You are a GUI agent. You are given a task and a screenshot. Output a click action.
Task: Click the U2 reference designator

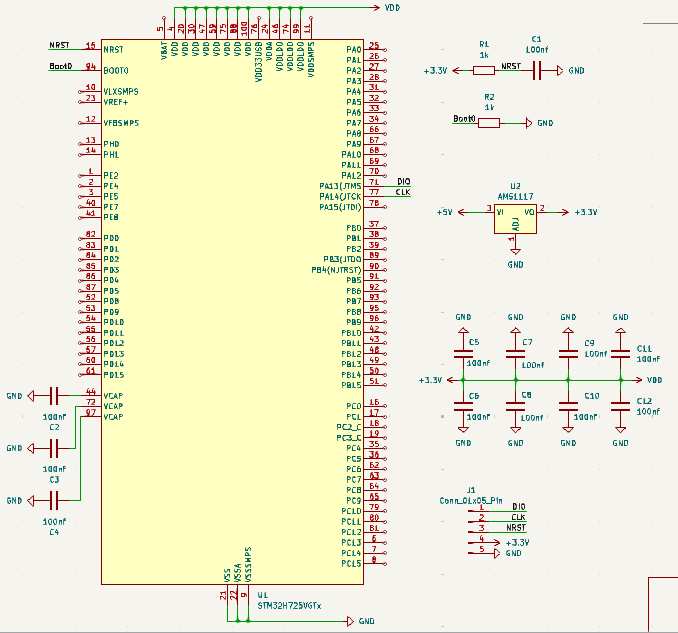point(515,186)
